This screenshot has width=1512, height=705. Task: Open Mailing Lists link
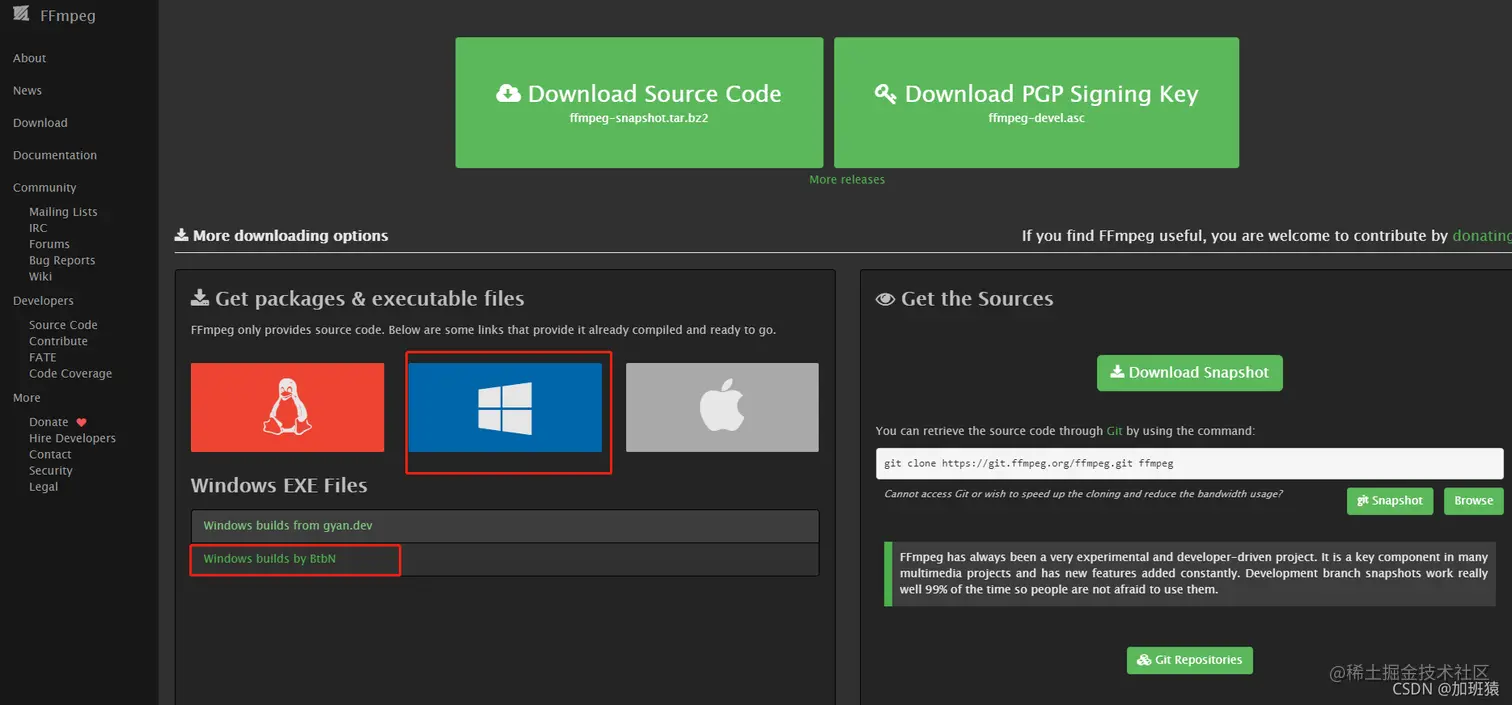[x=63, y=212]
